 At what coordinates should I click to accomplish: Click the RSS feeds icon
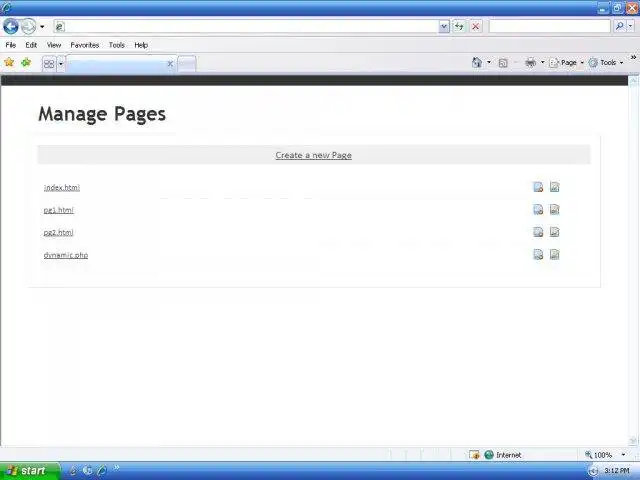tap(503, 63)
